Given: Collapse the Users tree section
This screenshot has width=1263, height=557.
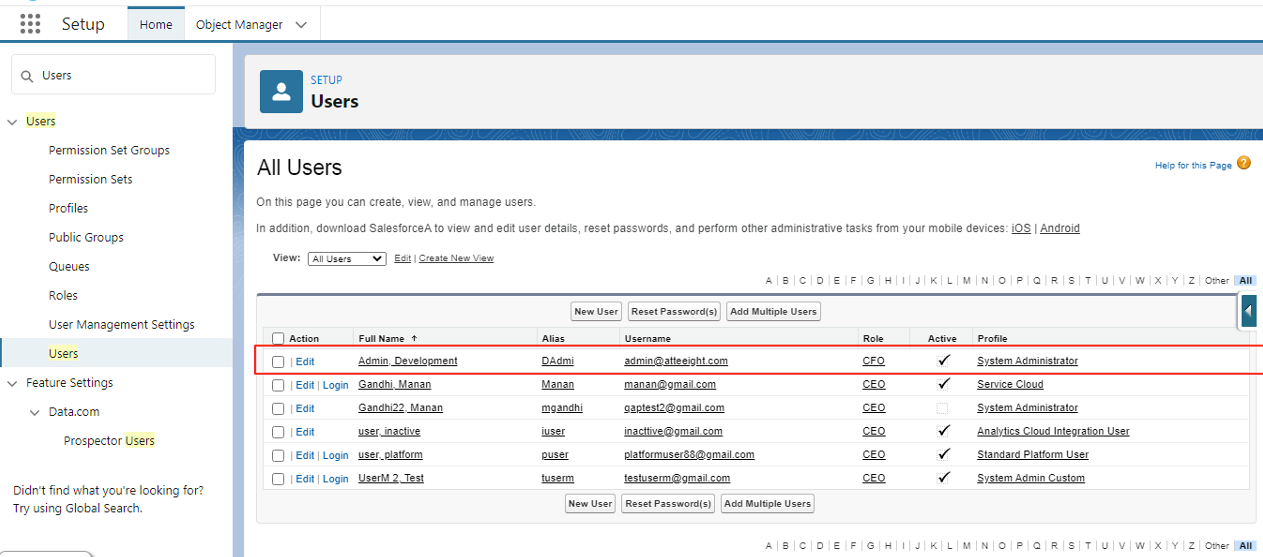Looking at the screenshot, I should (12, 122).
